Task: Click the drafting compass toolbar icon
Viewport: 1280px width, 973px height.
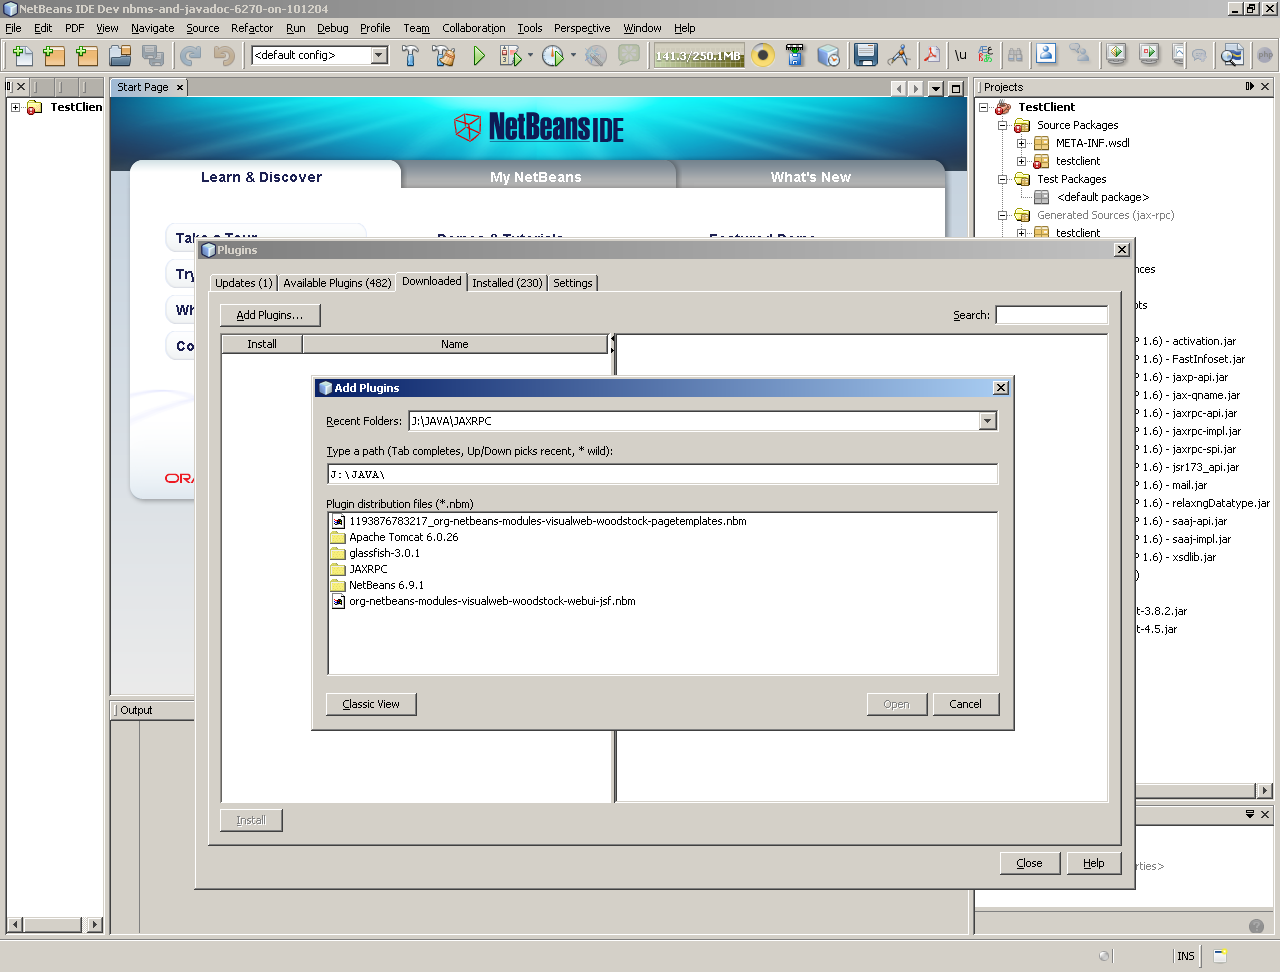Action: click(x=899, y=55)
